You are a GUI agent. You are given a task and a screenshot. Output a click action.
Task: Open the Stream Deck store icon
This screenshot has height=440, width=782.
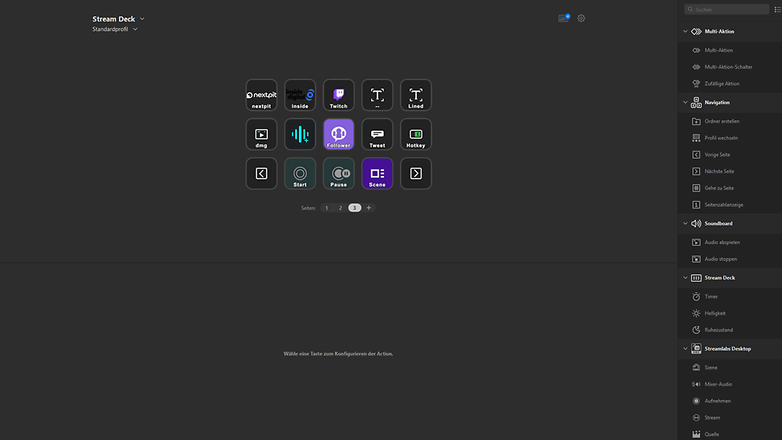pos(564,18)
